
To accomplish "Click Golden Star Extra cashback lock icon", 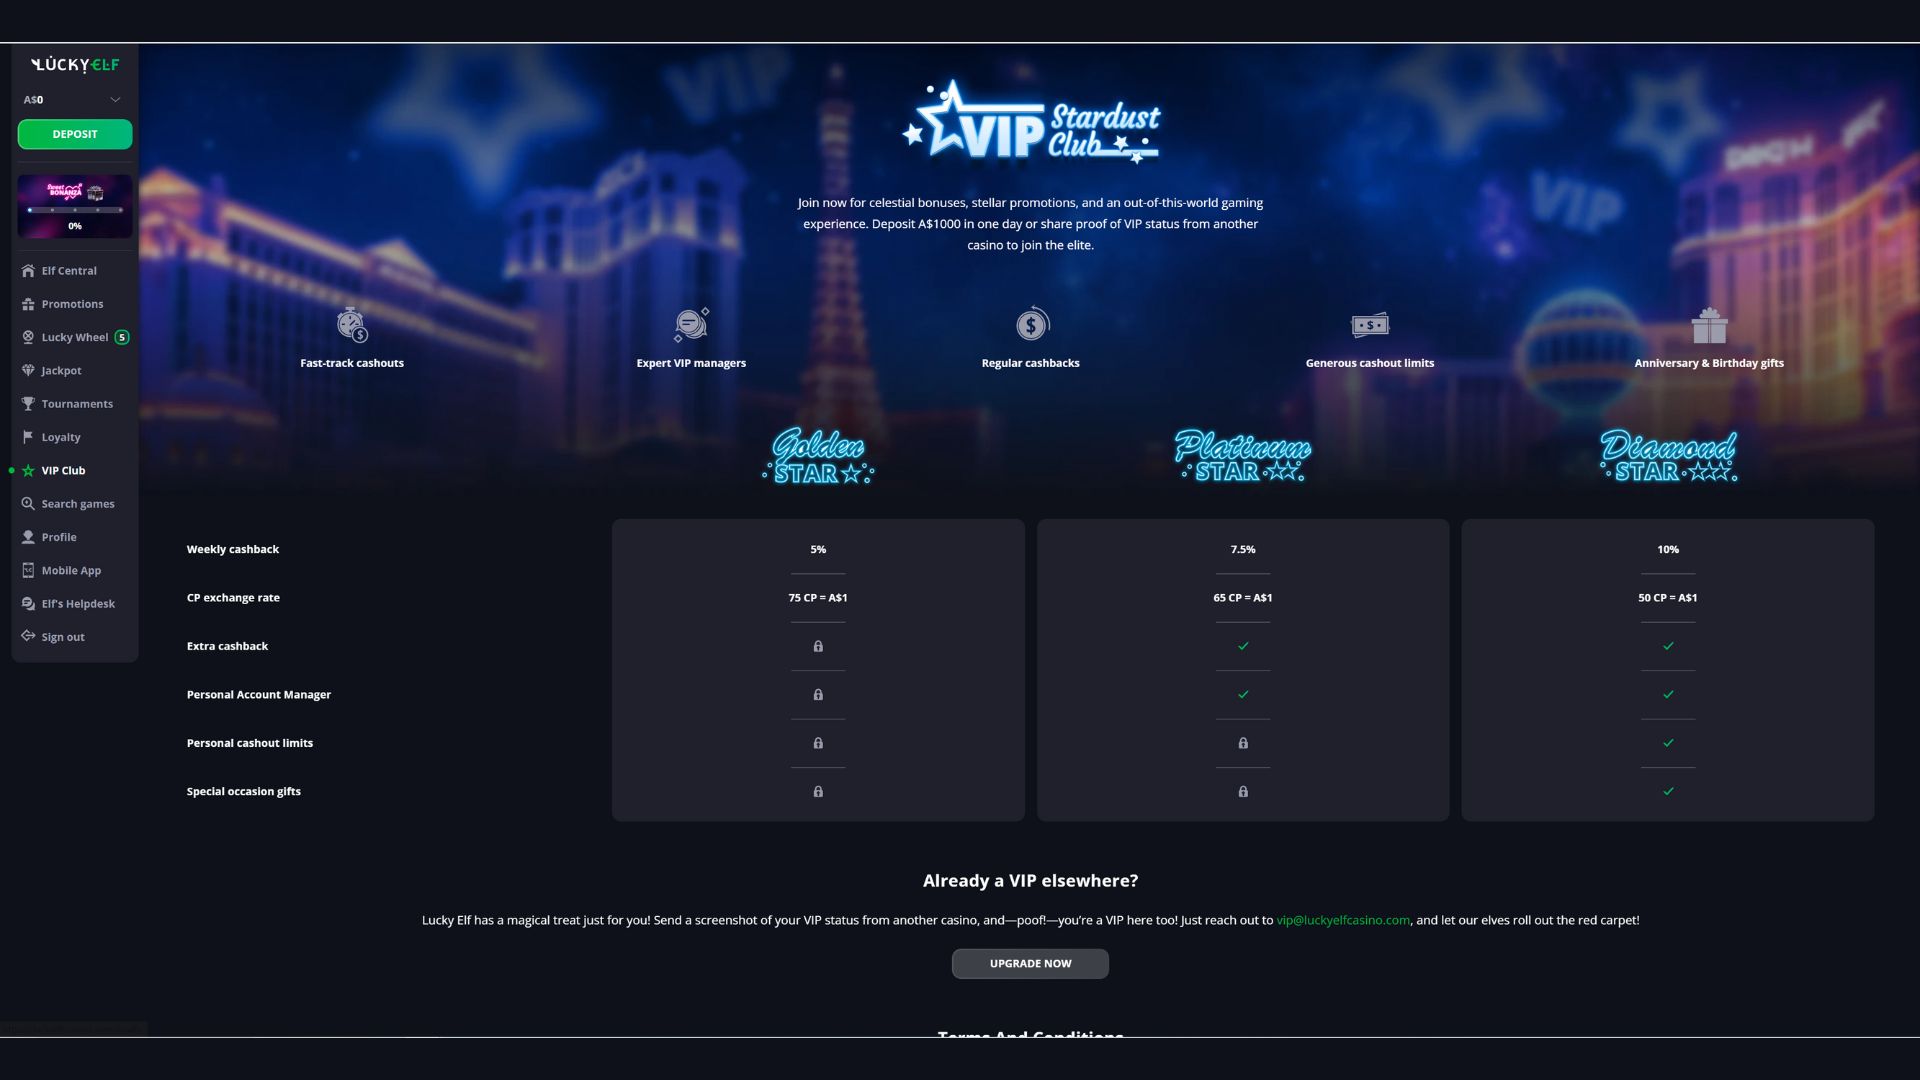I will (818, 646).
